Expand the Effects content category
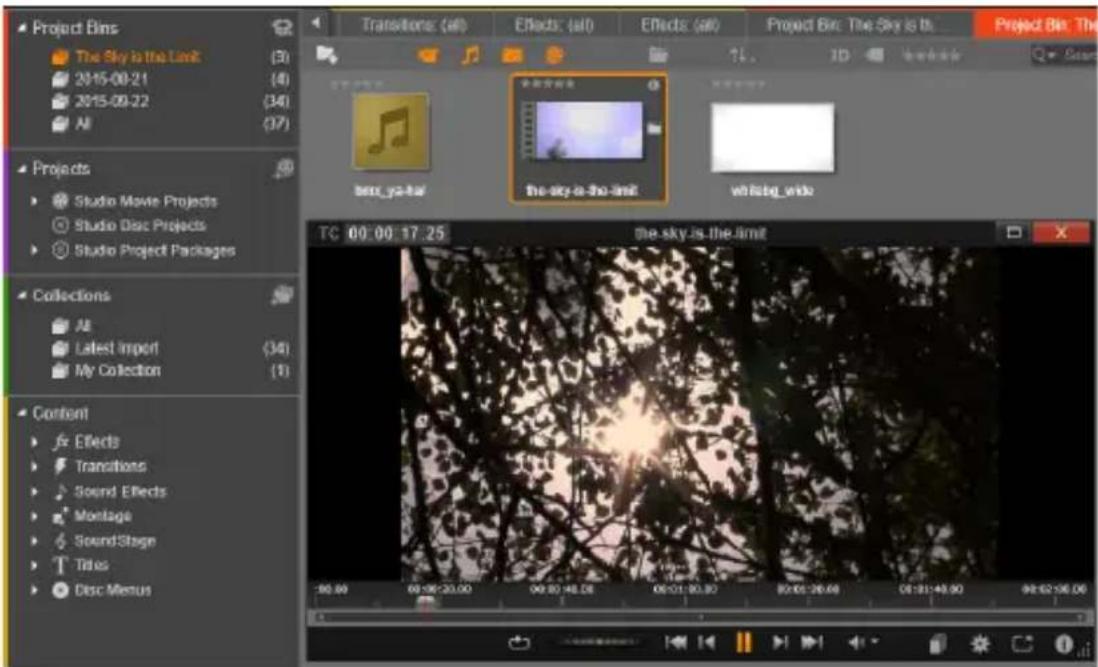 point(34,442)
